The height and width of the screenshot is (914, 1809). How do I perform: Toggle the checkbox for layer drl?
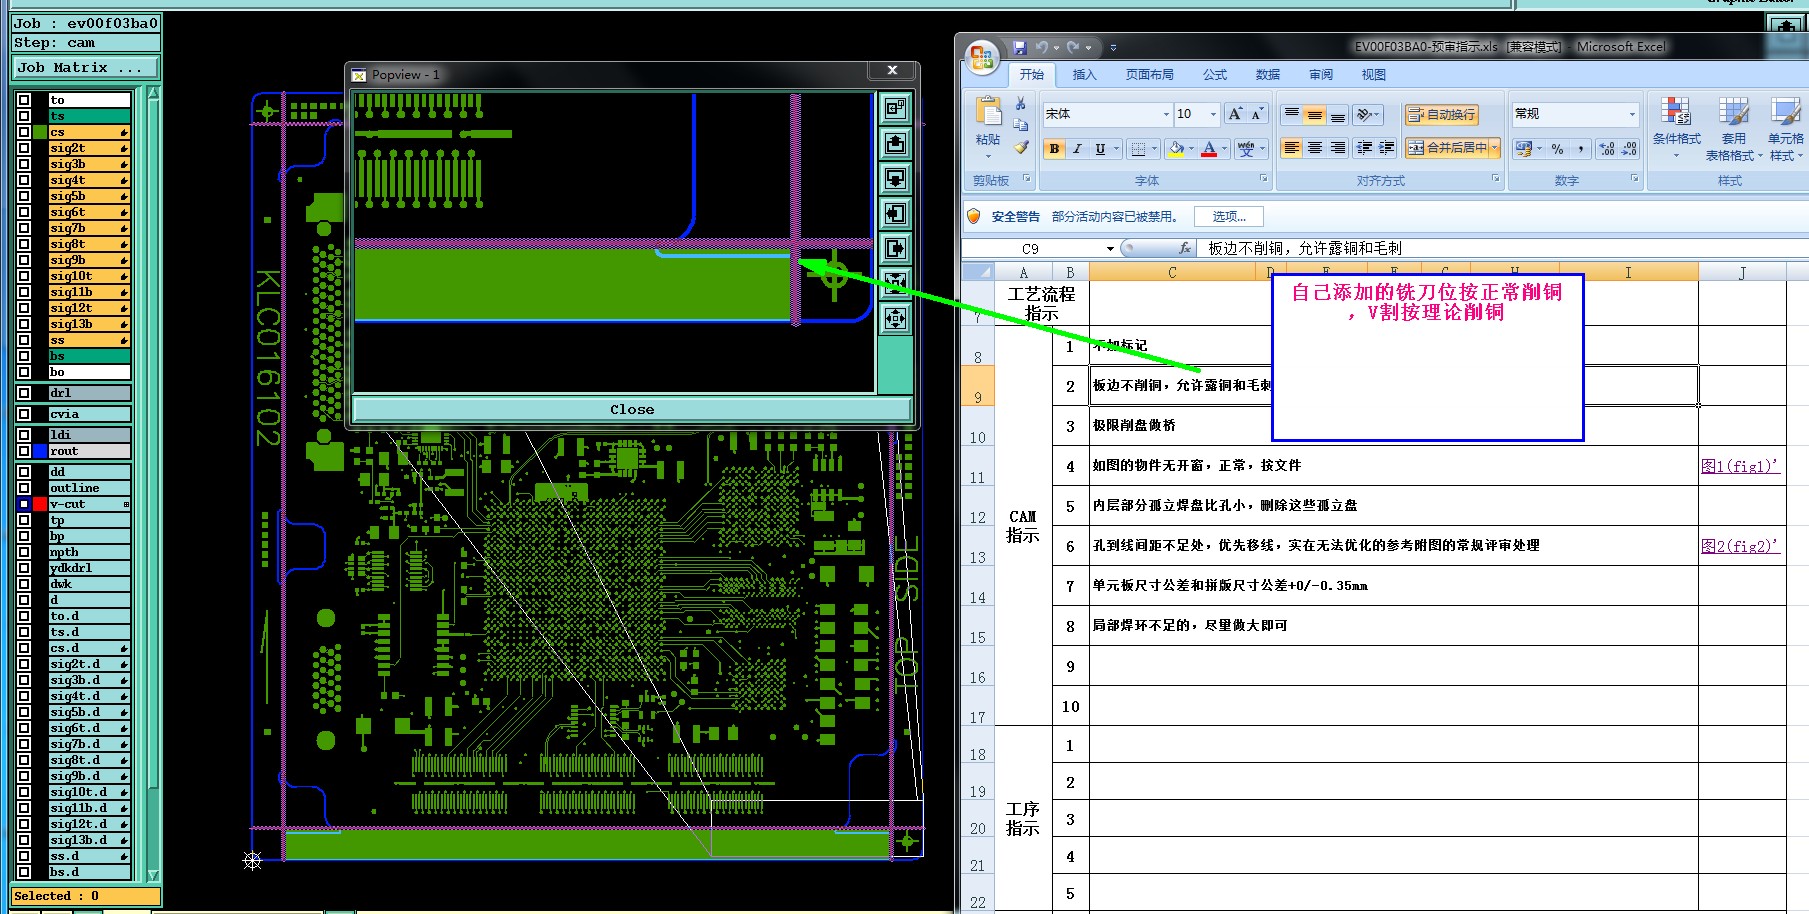click(x=24, y=393)
